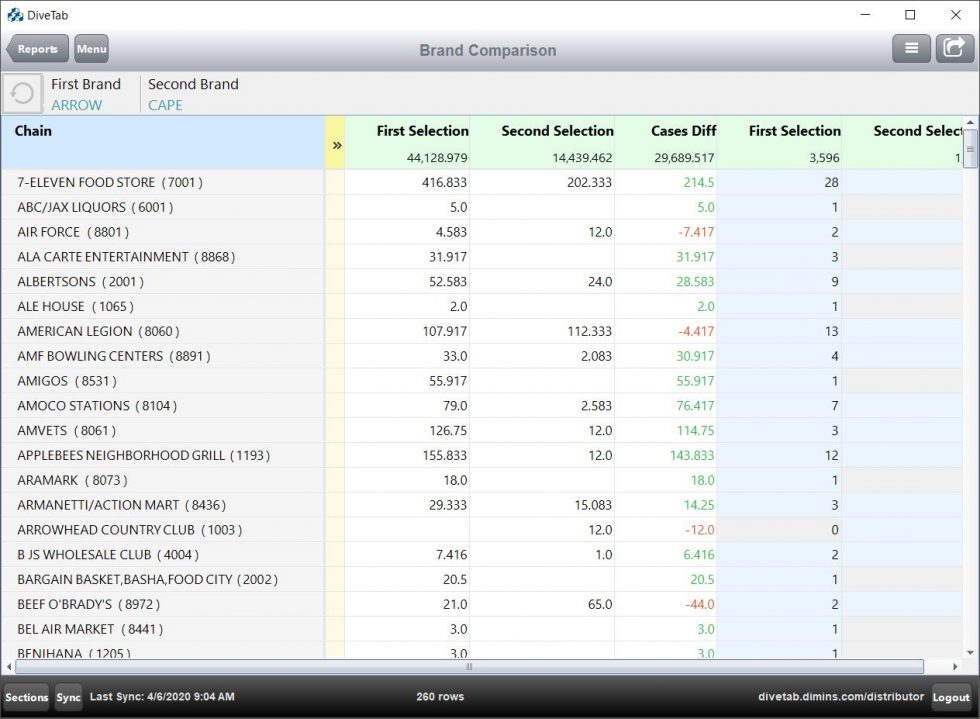Image resolution: width=980 pixels, height=719 pixels.
Task: Click the Sync icon in the status bar
Action: (68, 697)
